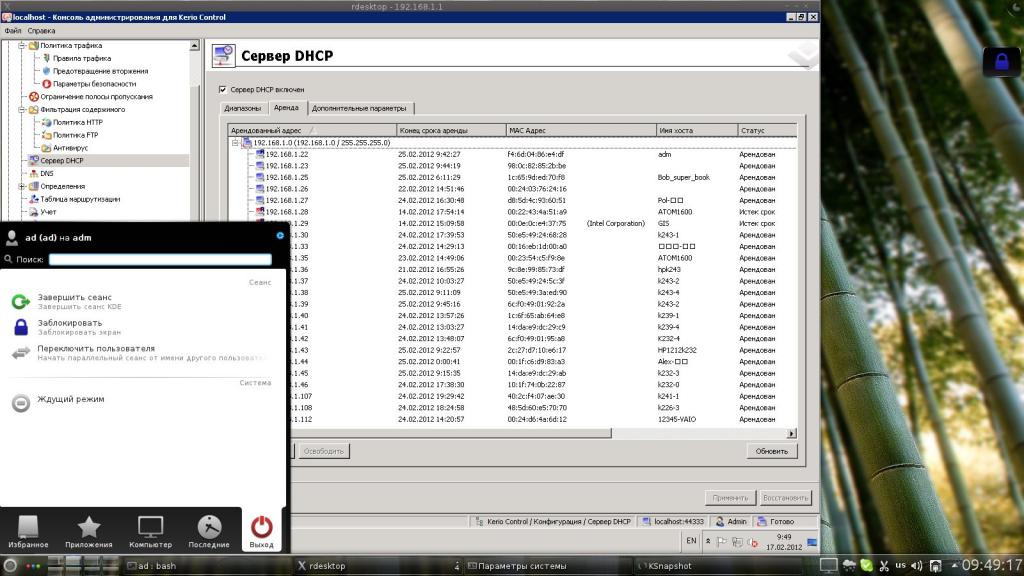Screen dimensions: 1024x576
Task: Click the Таблица маршрутизации icon
Action: [34, 199]
